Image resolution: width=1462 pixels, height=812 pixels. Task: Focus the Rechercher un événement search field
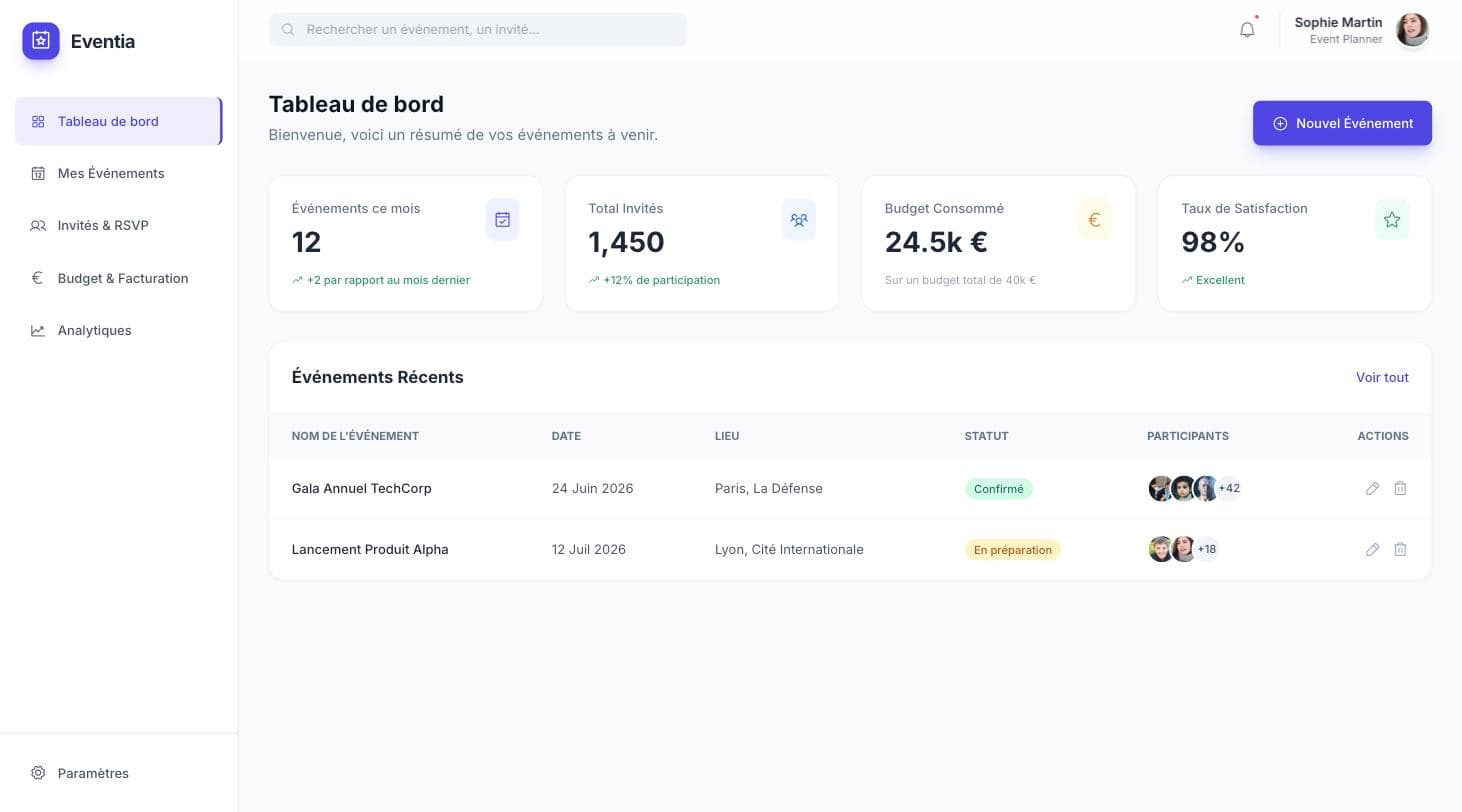tap(478, 29)
